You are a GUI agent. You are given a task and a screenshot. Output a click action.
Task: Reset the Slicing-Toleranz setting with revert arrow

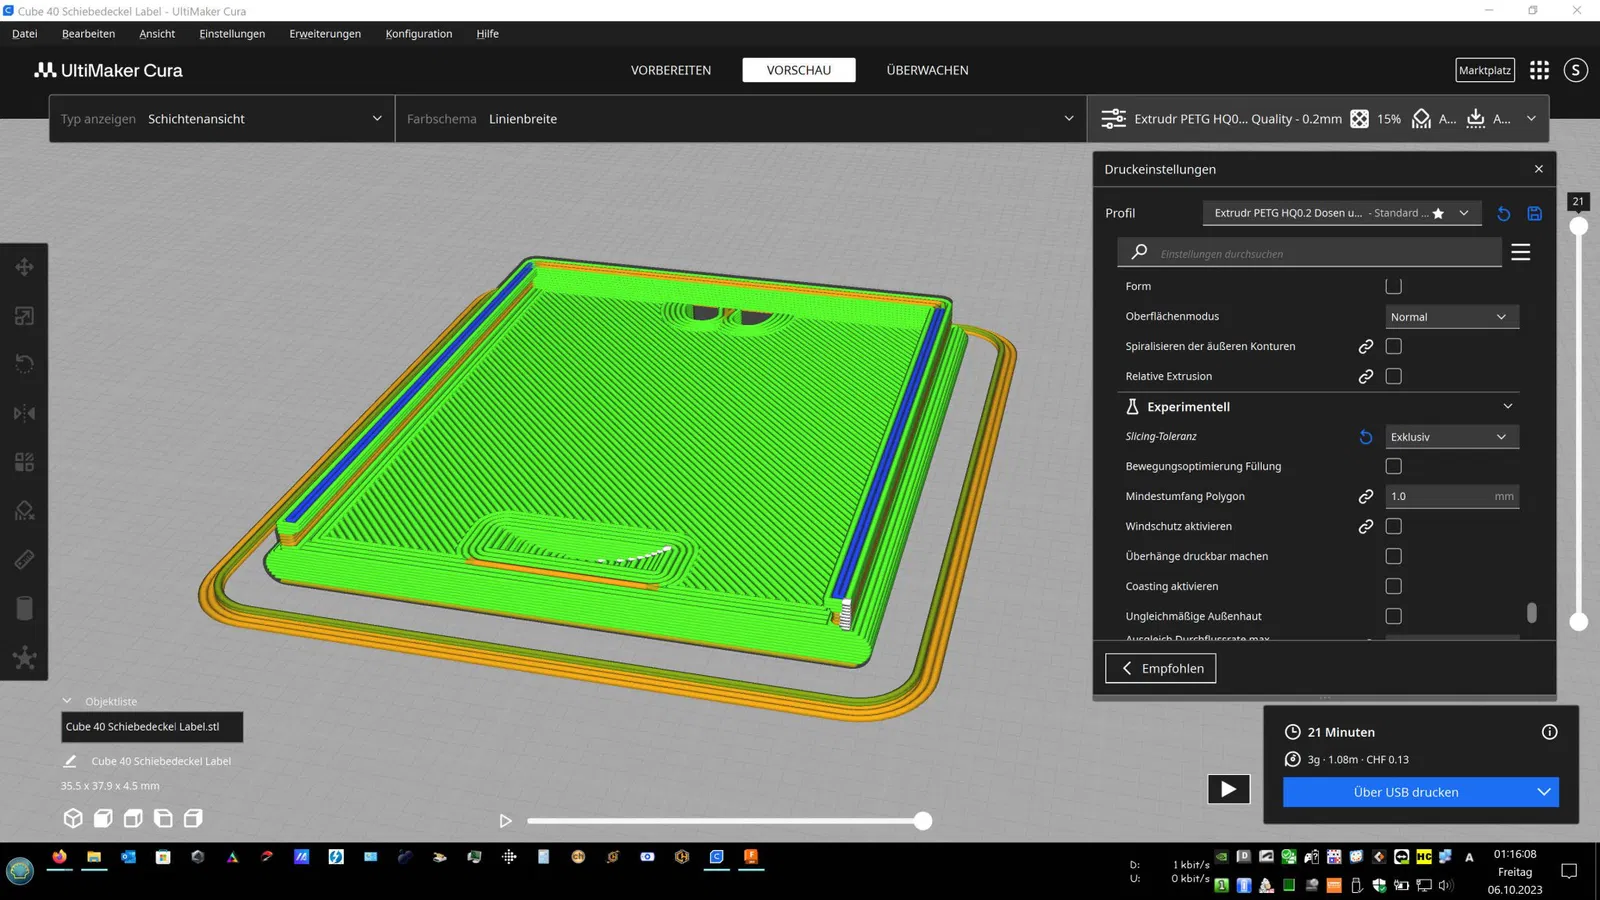point(1366,437)
